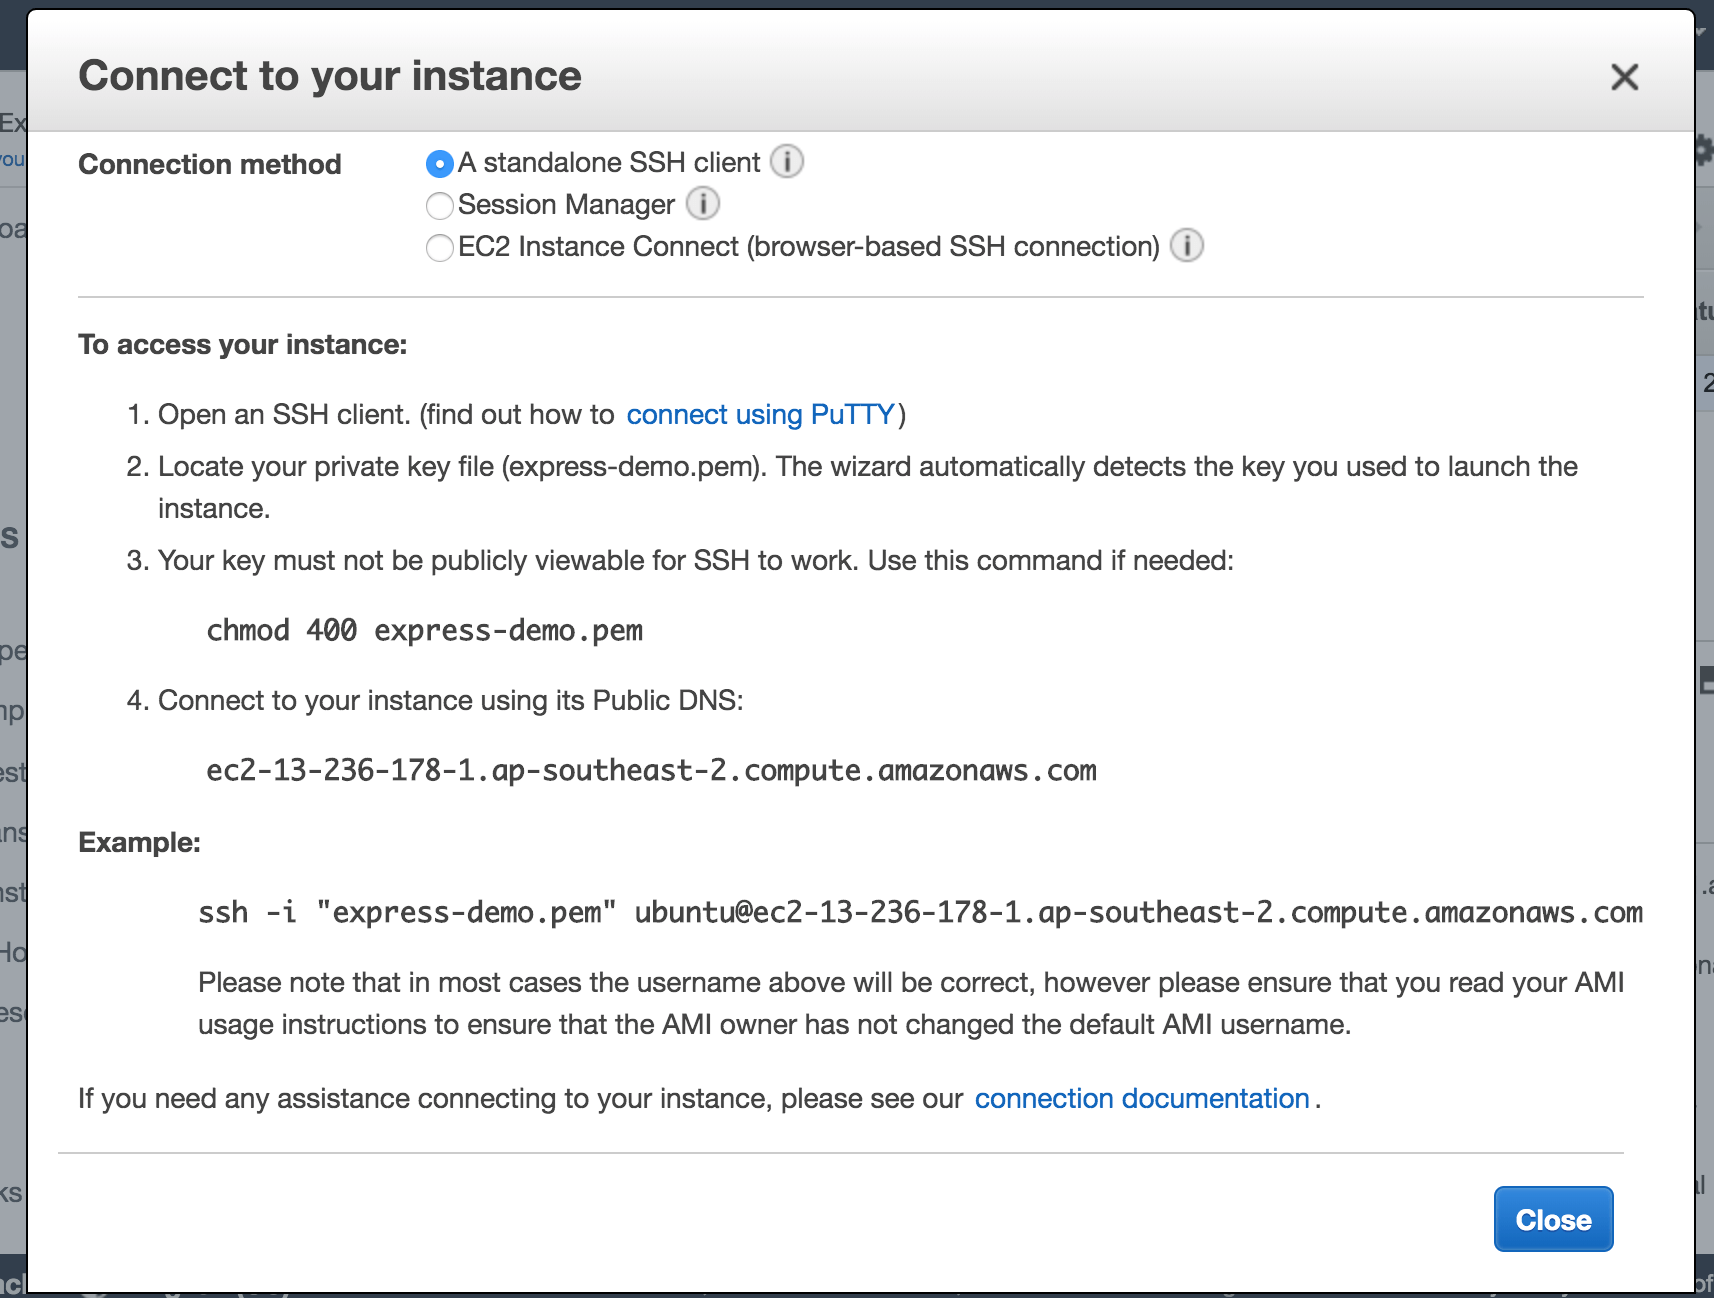Click the Public DNS hostname text
This screenshot has width=1714, height=1298.
(x=651, y=771)
